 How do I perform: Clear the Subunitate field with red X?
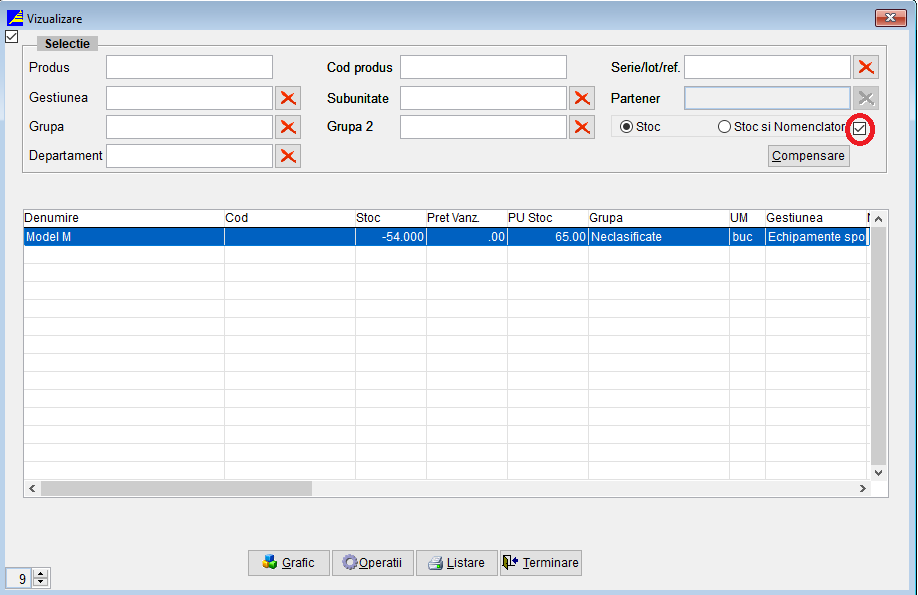click(x=582, y=98)
